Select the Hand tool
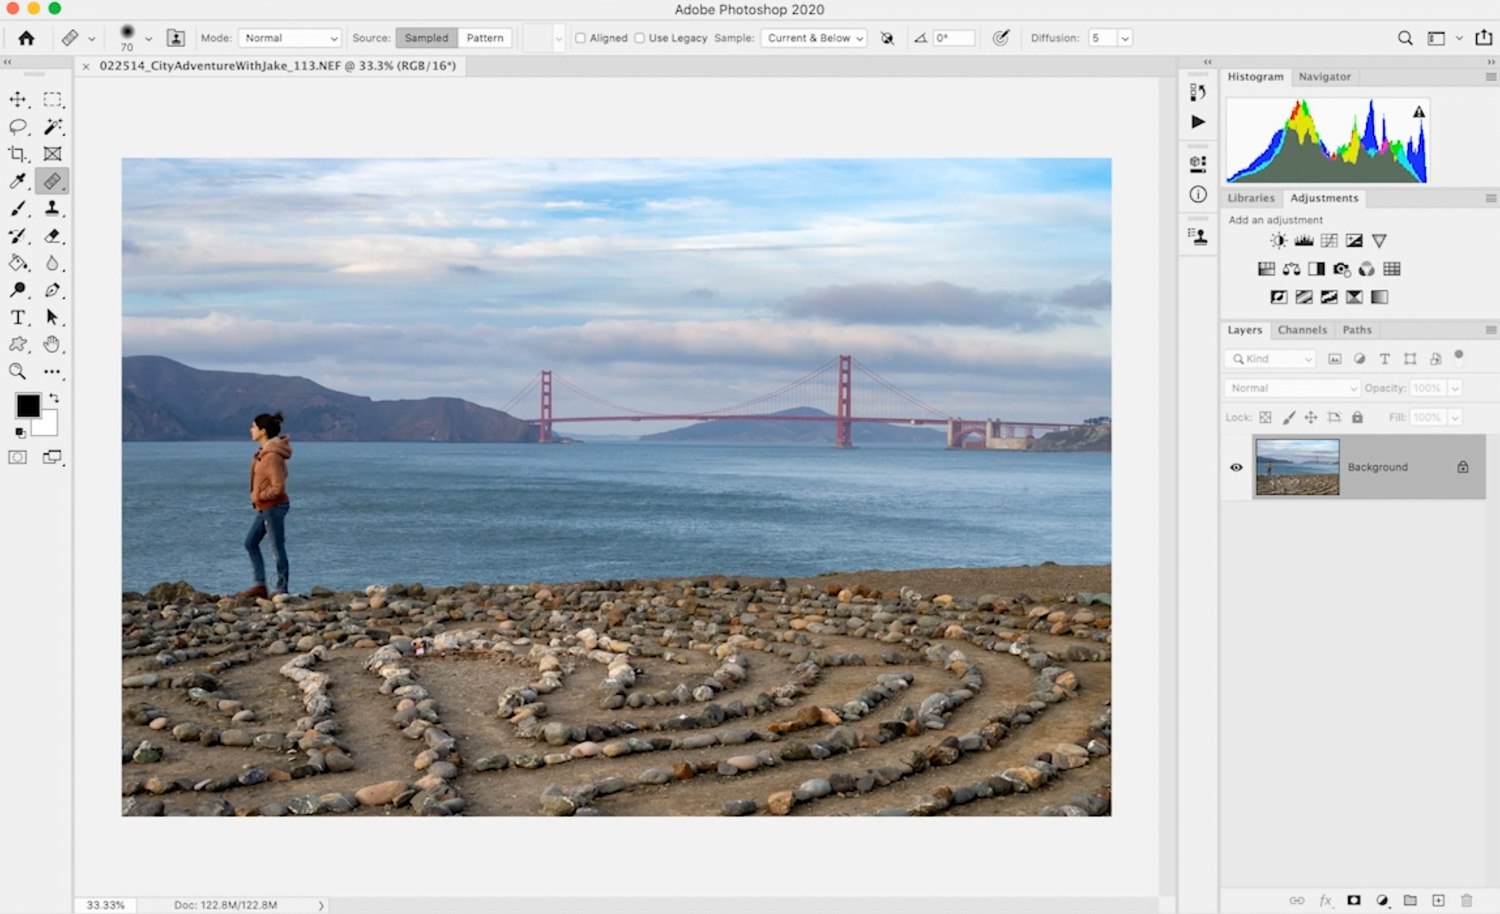 [x=52, y=344]
